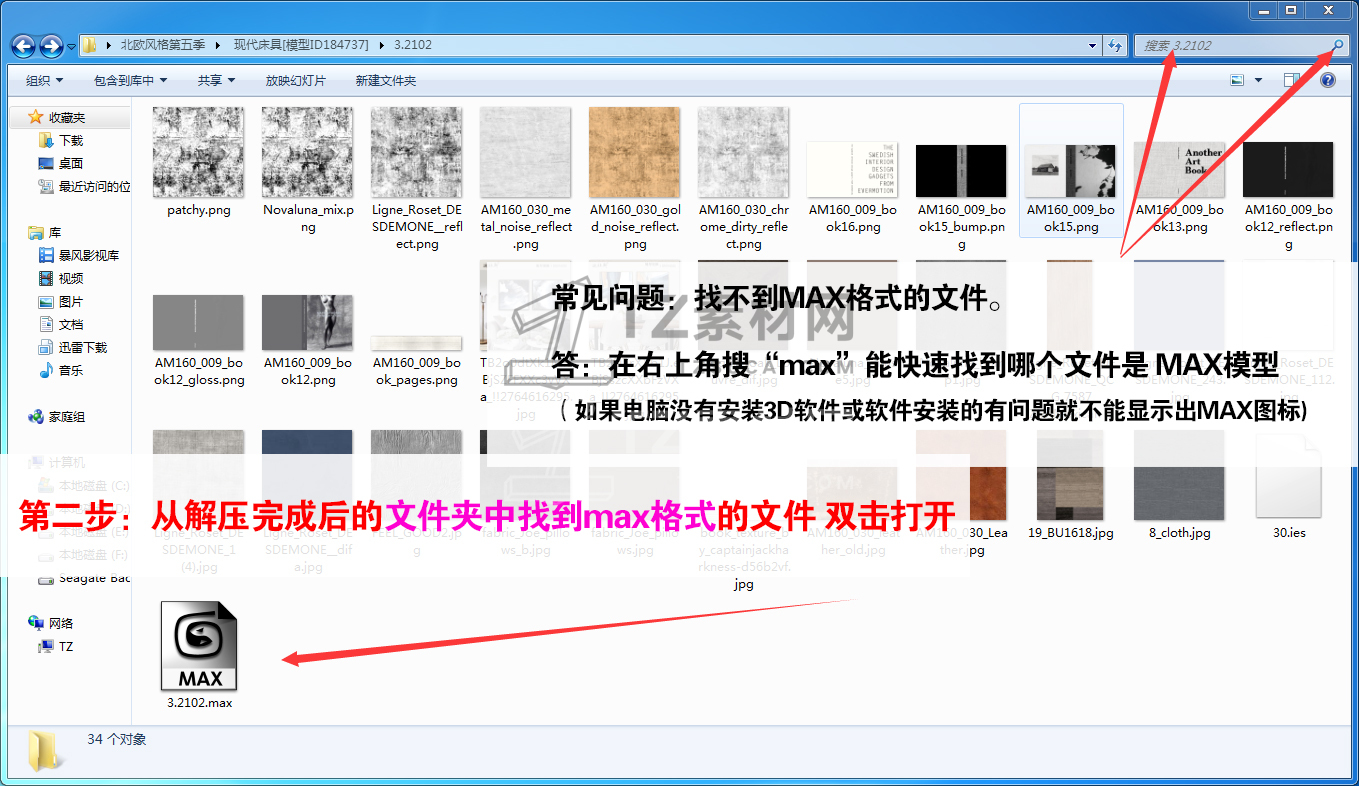
Task: Select the AM160_009_book16.png thumbnail
Action: click(853, 171)
